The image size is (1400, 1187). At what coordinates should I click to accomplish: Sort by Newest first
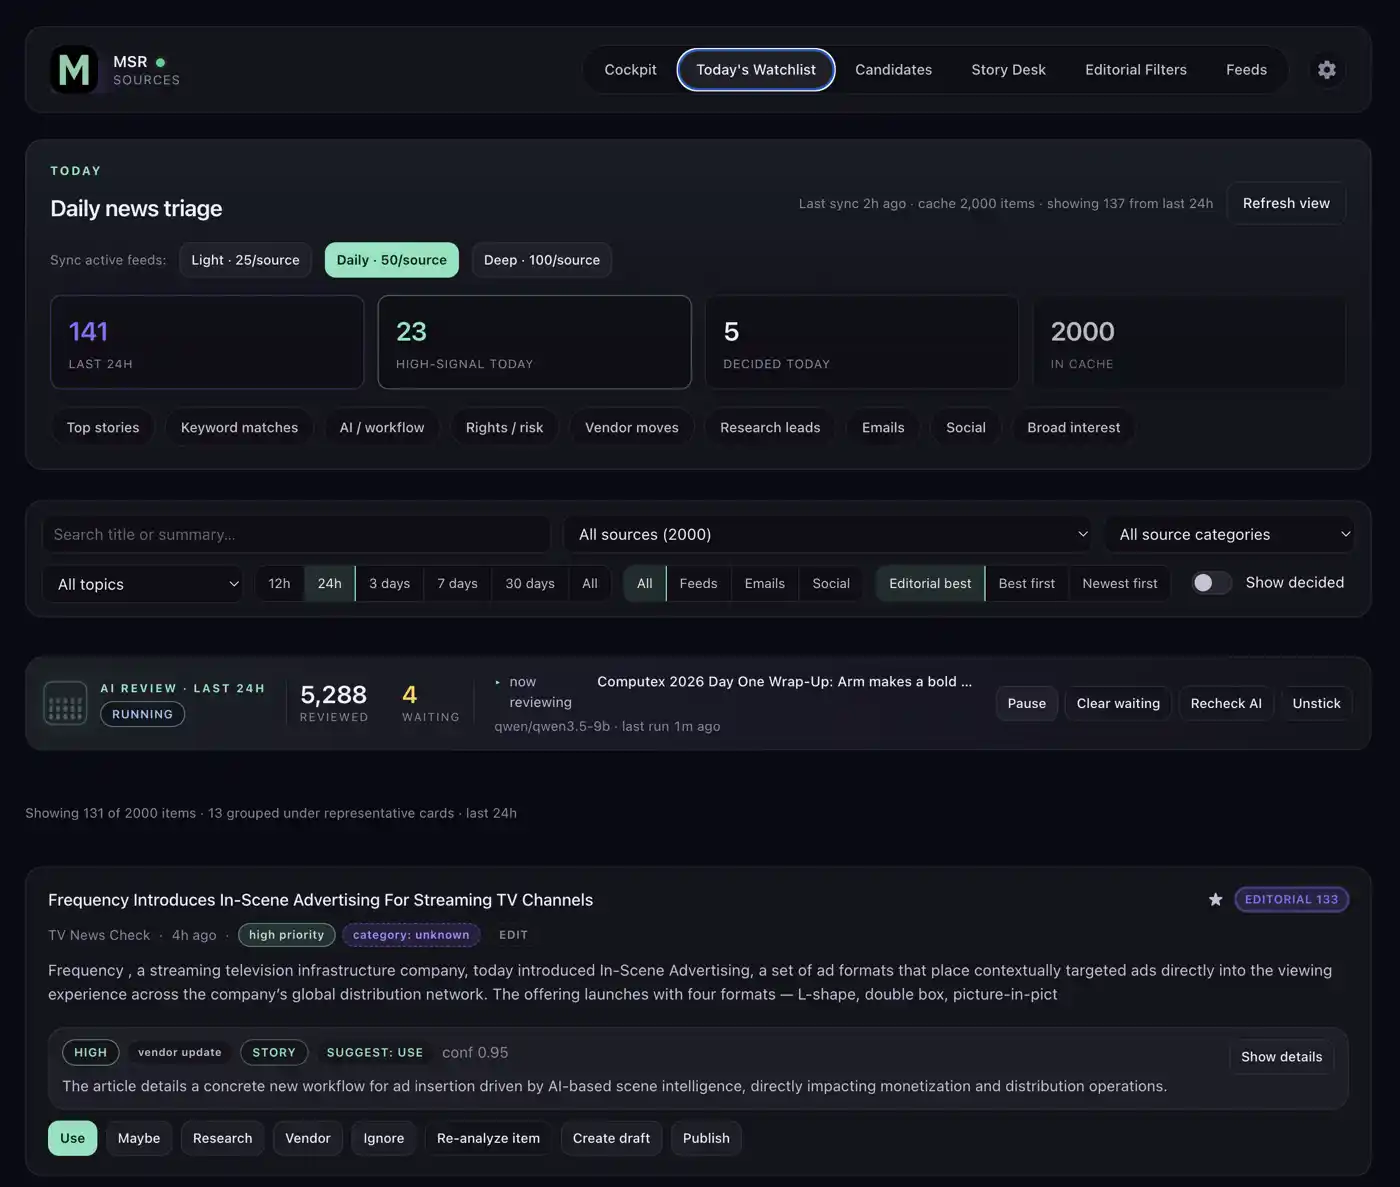pyautogui.click(x=1120, y=583)
